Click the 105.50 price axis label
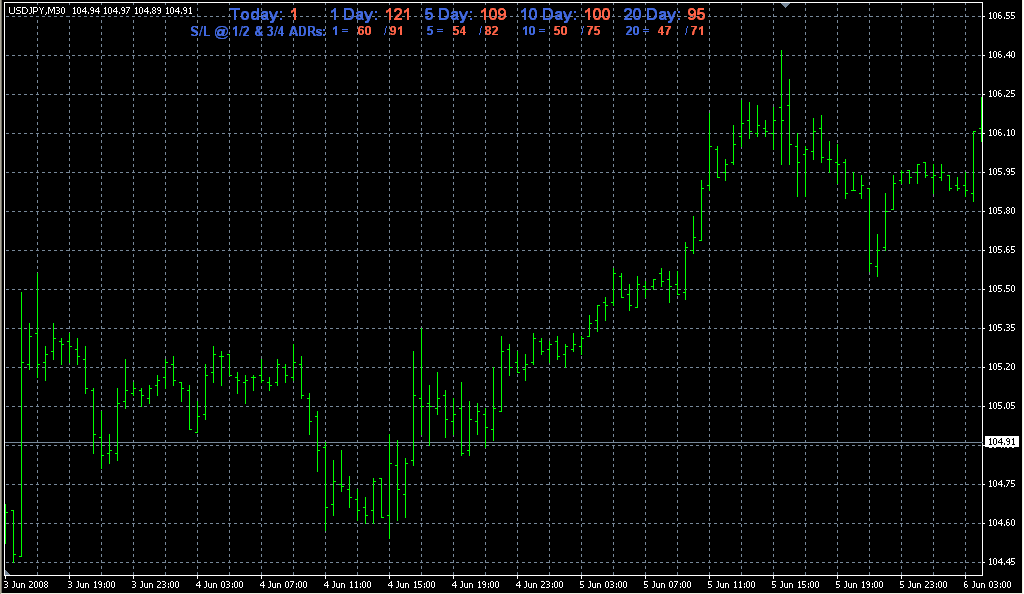This screenshot has height=594, width=1024. tap(1001, 289)
